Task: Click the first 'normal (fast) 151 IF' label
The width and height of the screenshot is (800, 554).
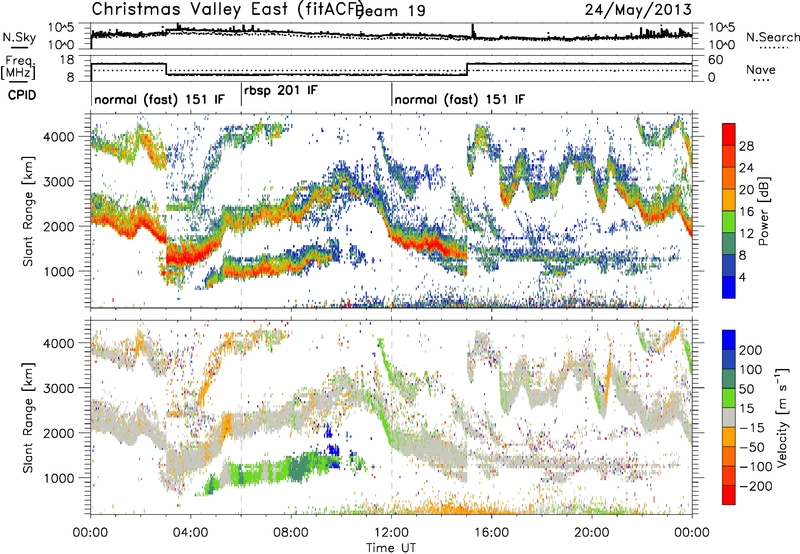Action: coord(159,99)
